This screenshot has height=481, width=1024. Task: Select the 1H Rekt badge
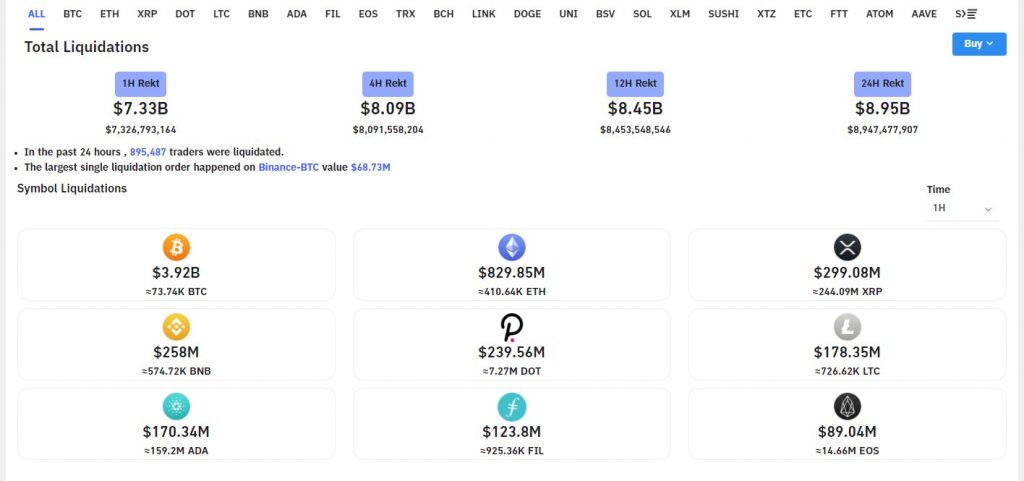[140, 84]
